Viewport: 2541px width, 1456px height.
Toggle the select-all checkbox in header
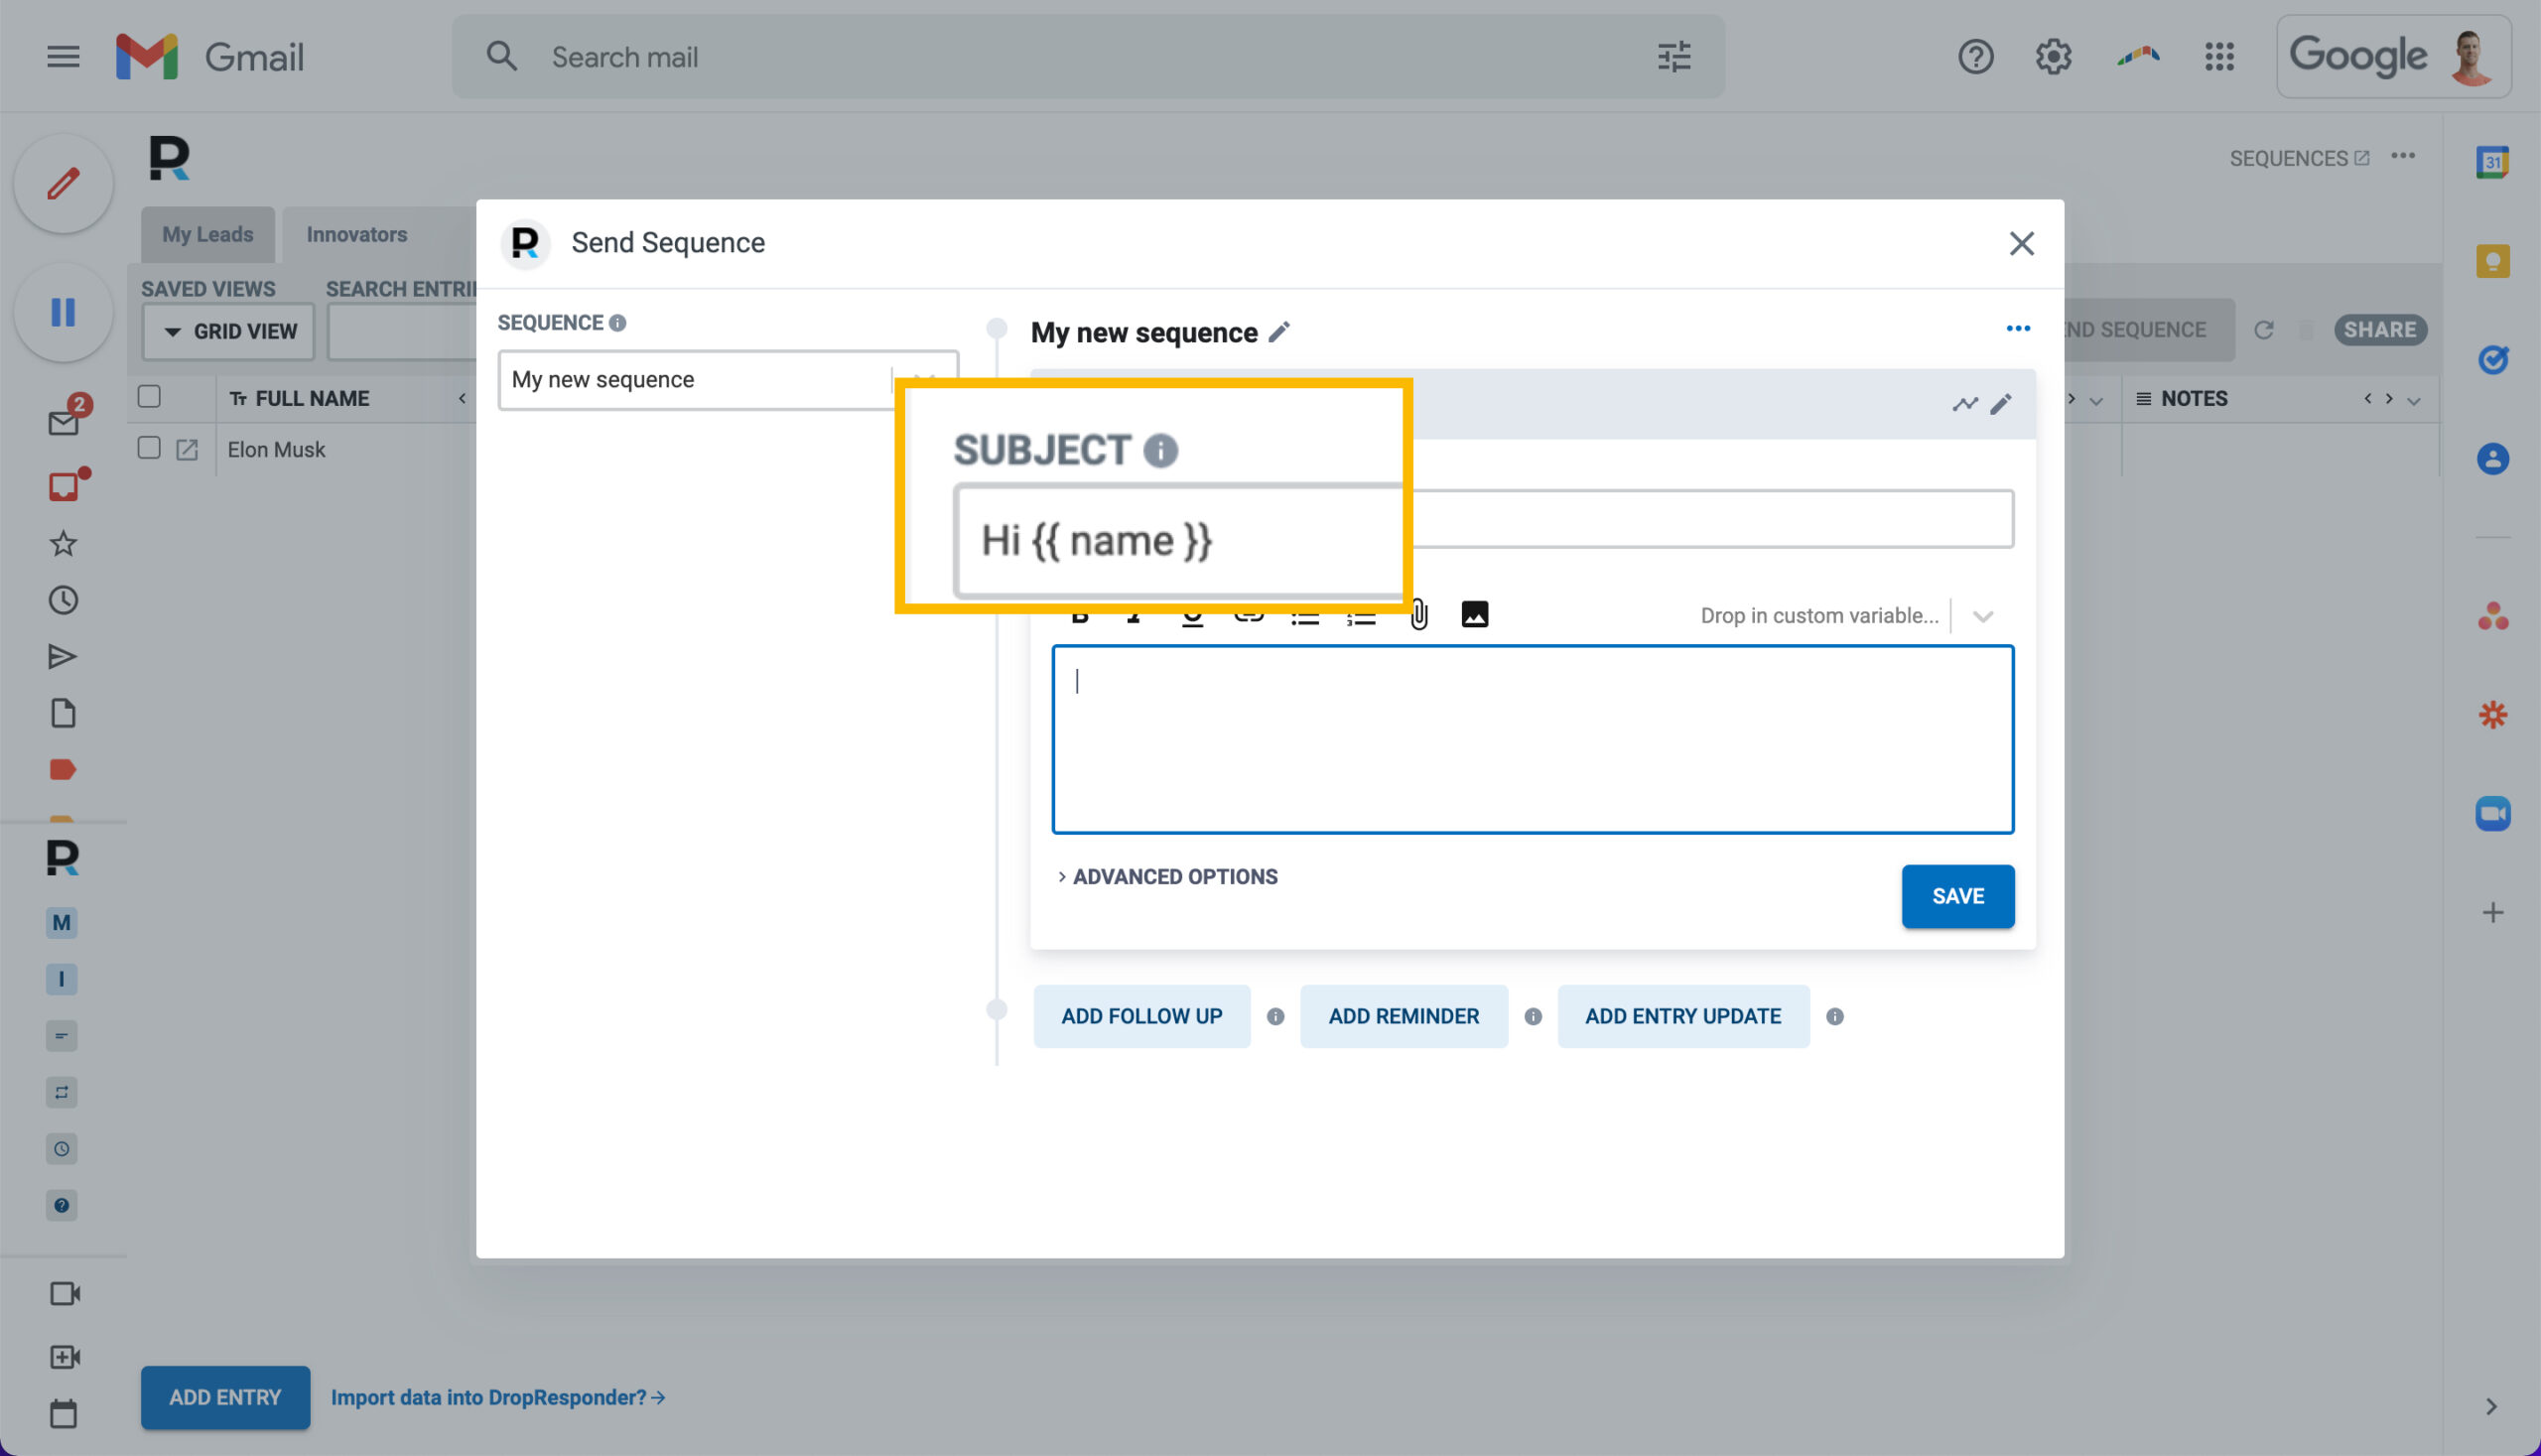click(x=149, y=397)
